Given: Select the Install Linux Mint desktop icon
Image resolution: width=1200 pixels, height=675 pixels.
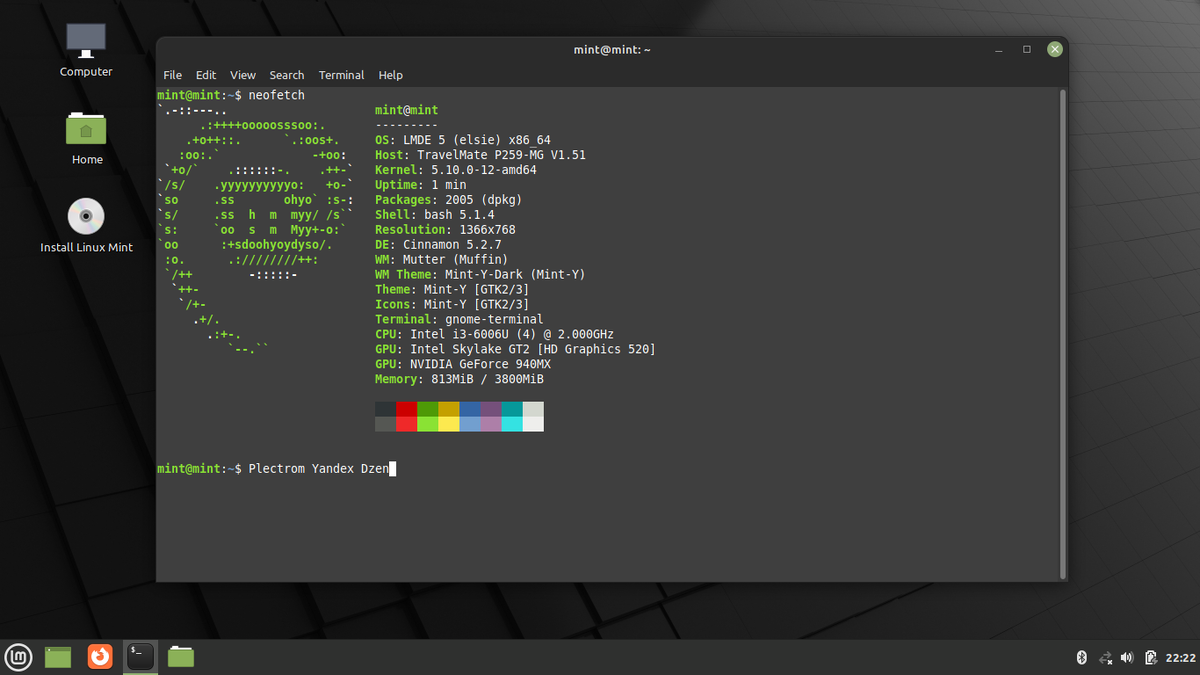Looking at the screenshot, I should pos(86,226).
